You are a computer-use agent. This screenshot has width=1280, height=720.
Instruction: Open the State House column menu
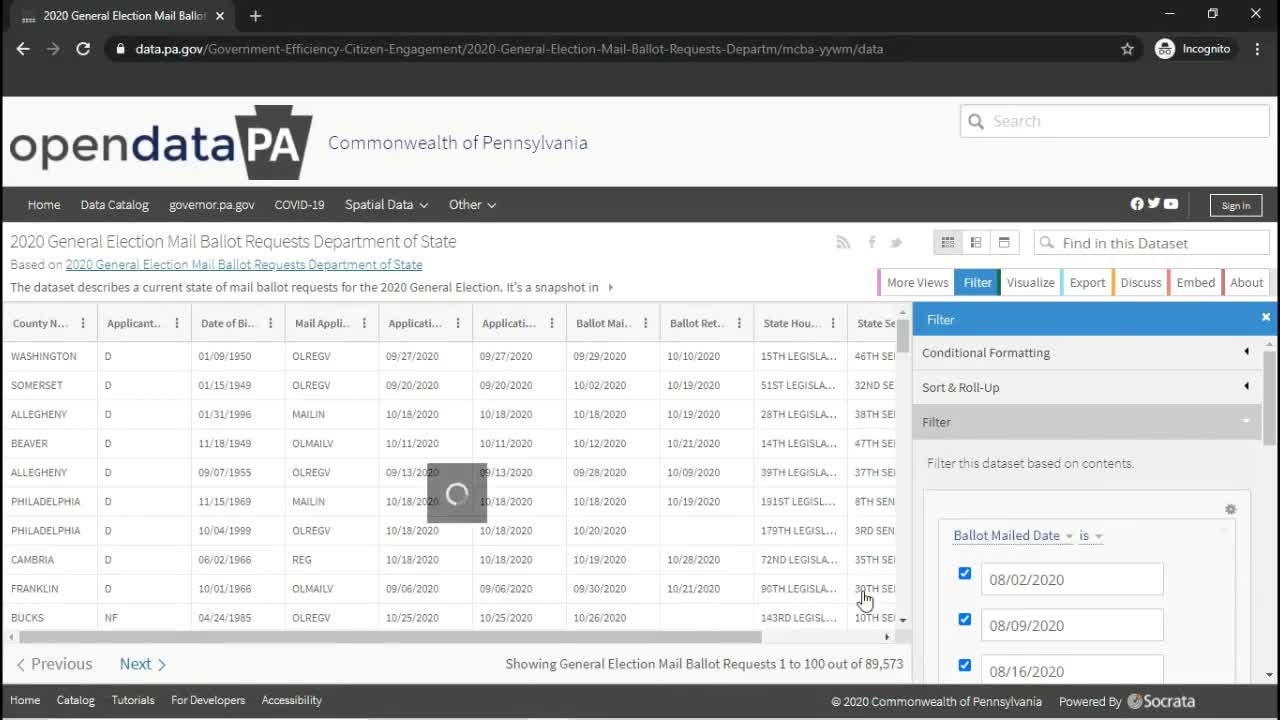(833, 323)
